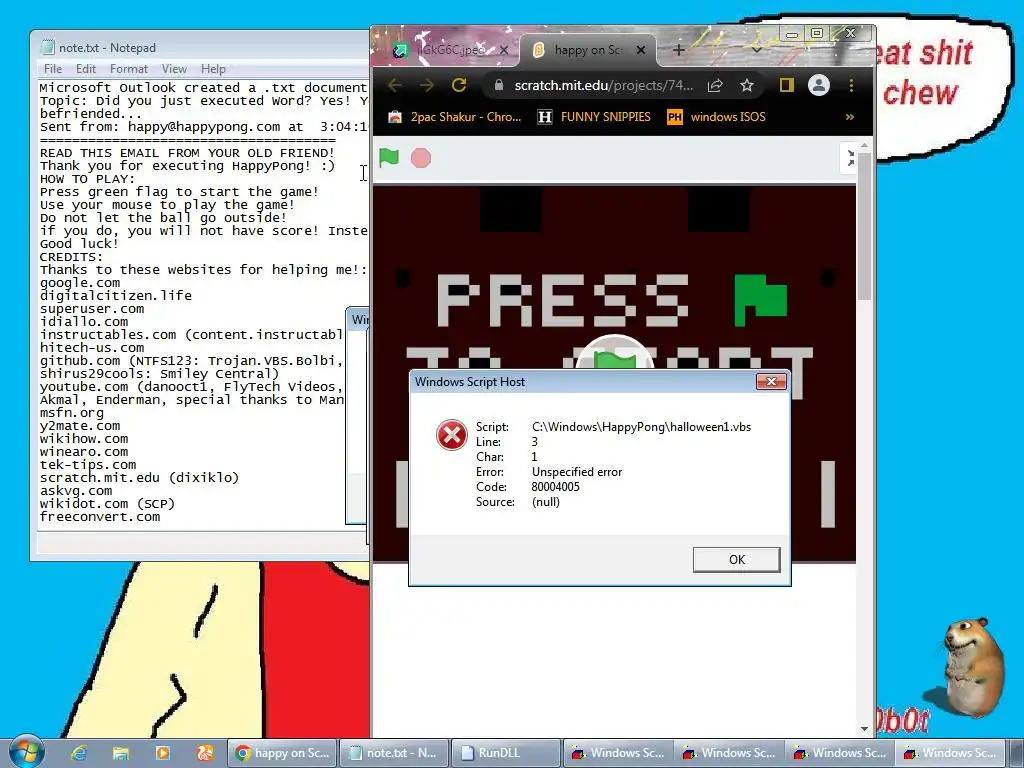The width and height of the screenshot is (1024, 768).
Task: Show hidden bookmarks with the double chevron
Action: 850,117
